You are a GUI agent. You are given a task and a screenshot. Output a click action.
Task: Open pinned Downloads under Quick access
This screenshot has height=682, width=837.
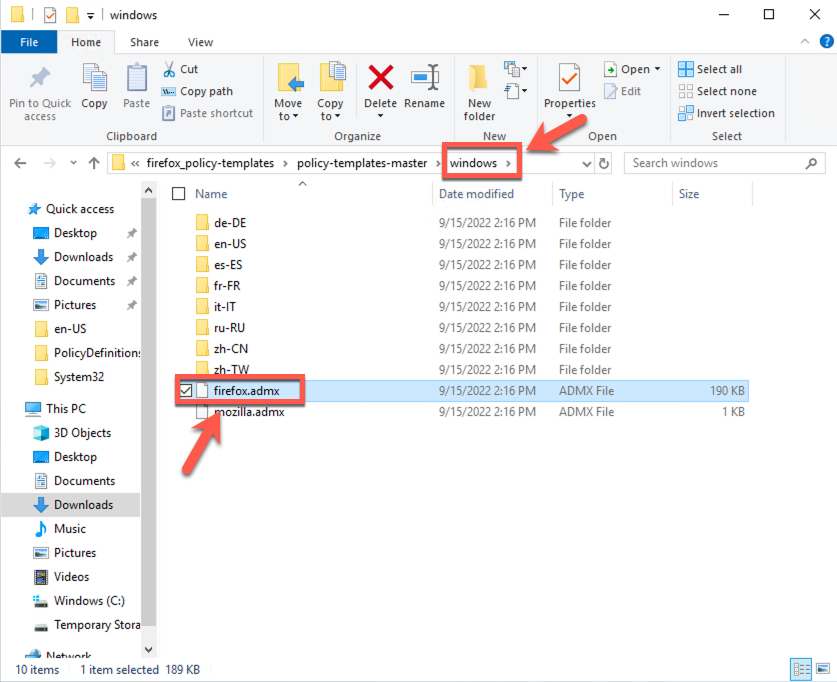pyautogui.click(x=83, y=257)
